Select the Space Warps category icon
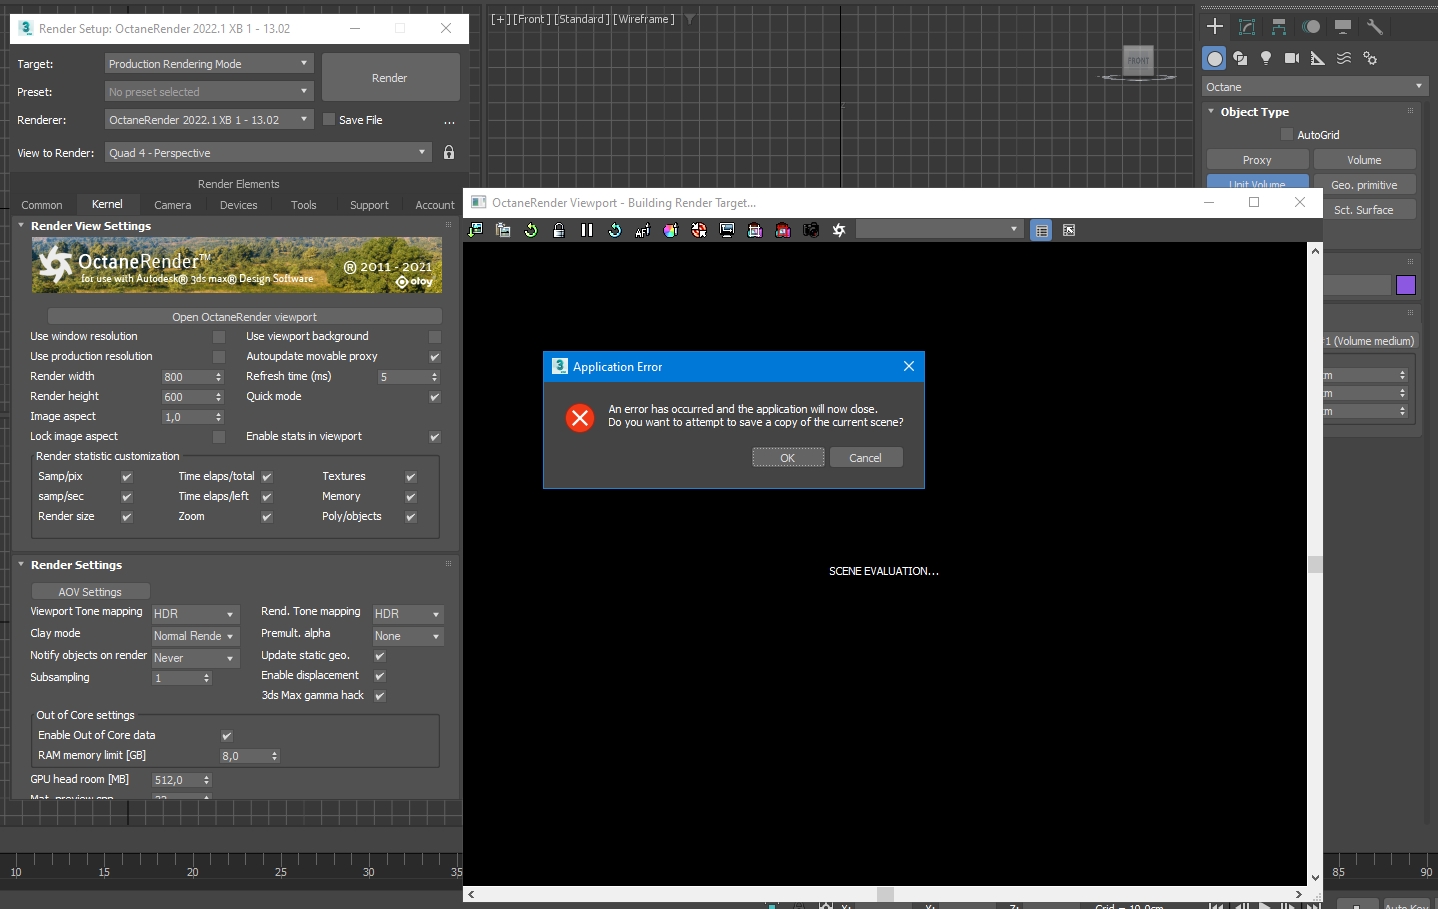The image size is (1438, 909). 1344,59
